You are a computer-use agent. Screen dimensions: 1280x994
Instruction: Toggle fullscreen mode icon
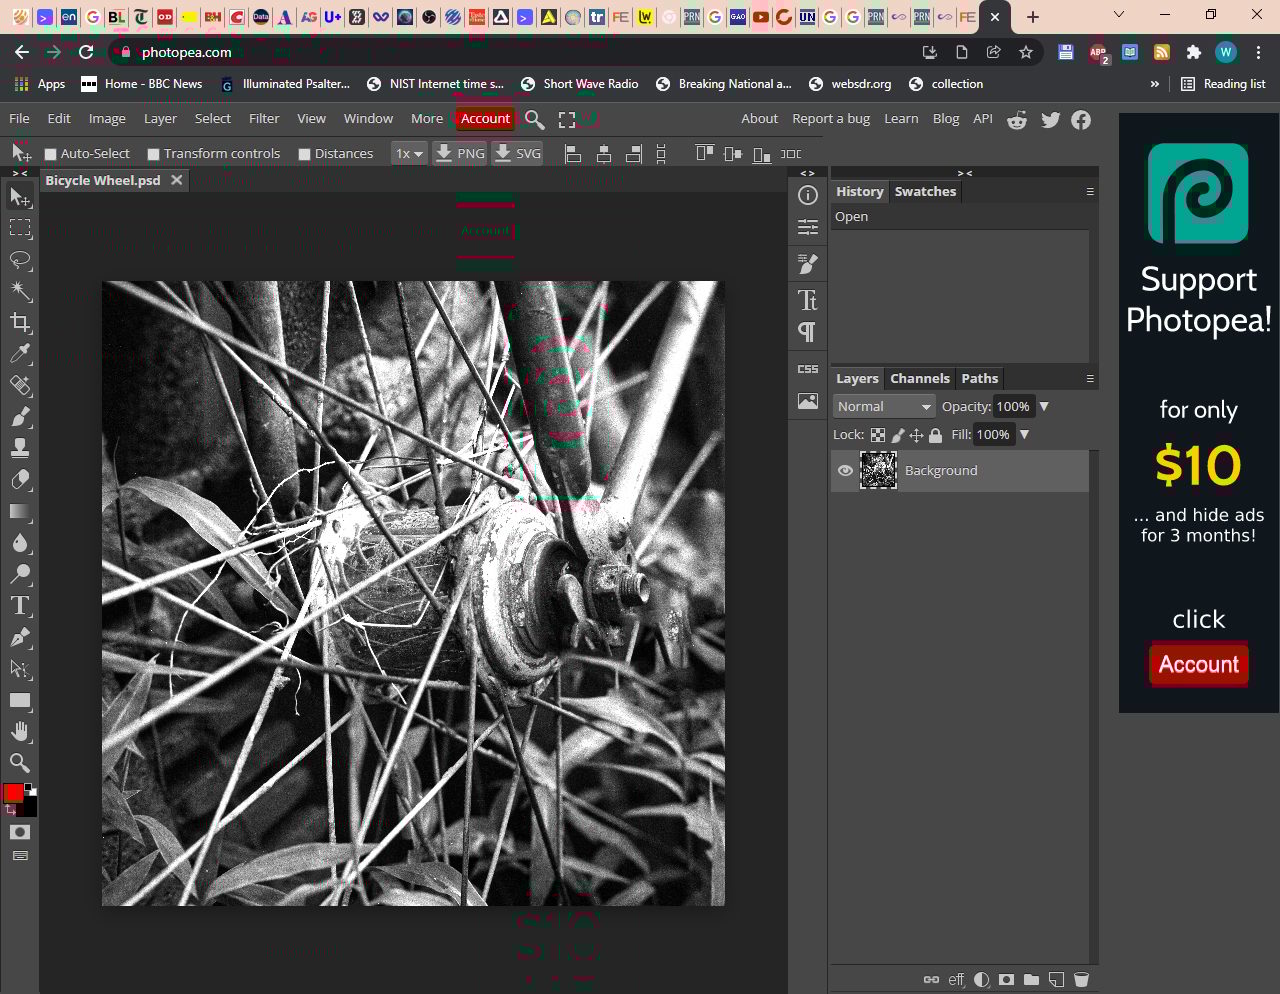(567, 120)
